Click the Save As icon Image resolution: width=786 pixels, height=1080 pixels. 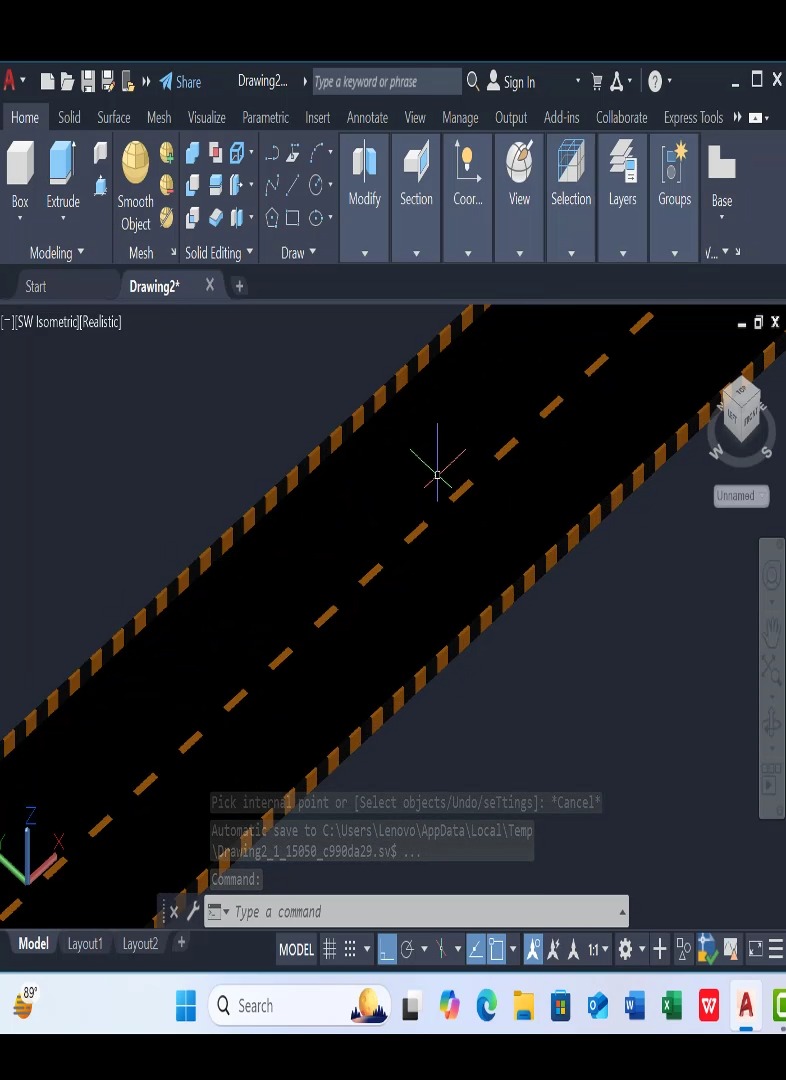click(x=108, y=81)
